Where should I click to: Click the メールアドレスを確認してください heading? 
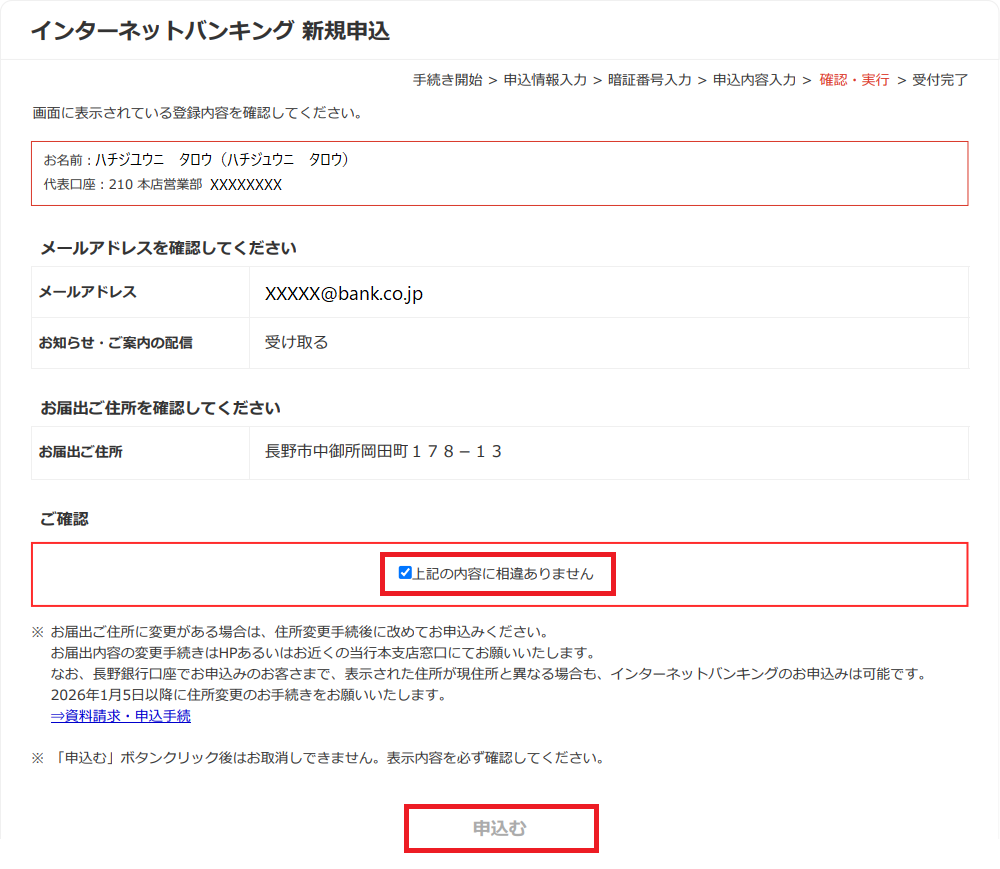tap(168, 248)
